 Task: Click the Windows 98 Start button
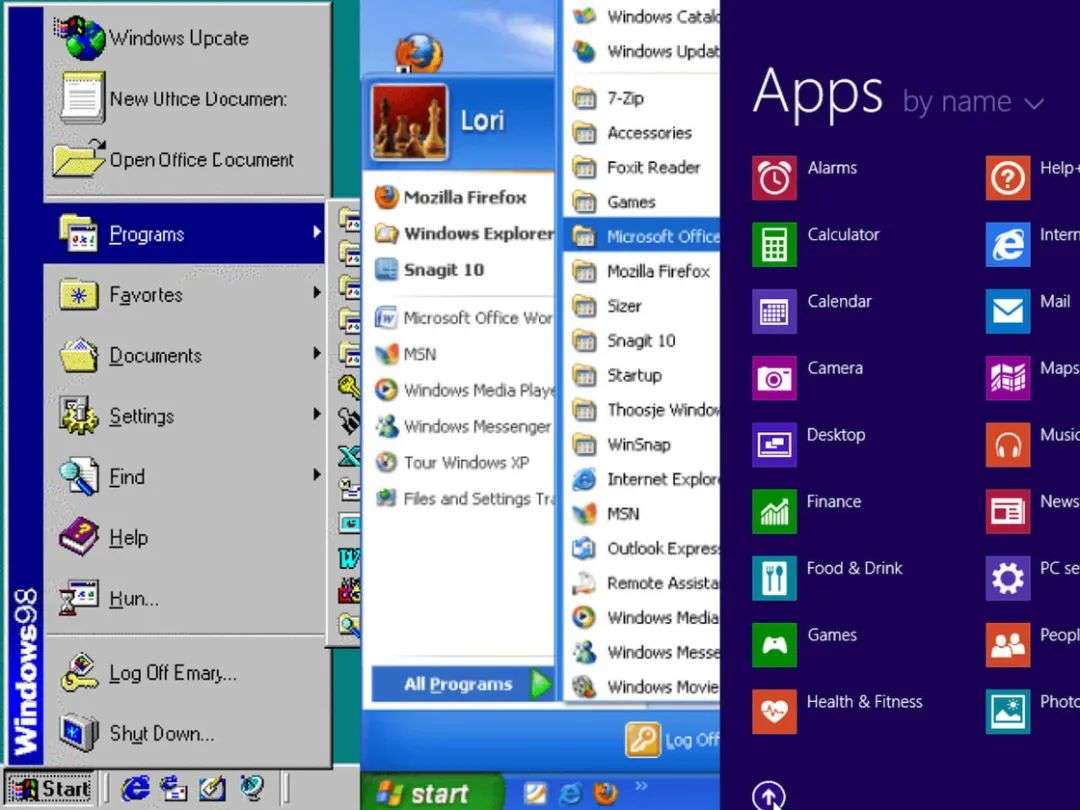(50, 789)
